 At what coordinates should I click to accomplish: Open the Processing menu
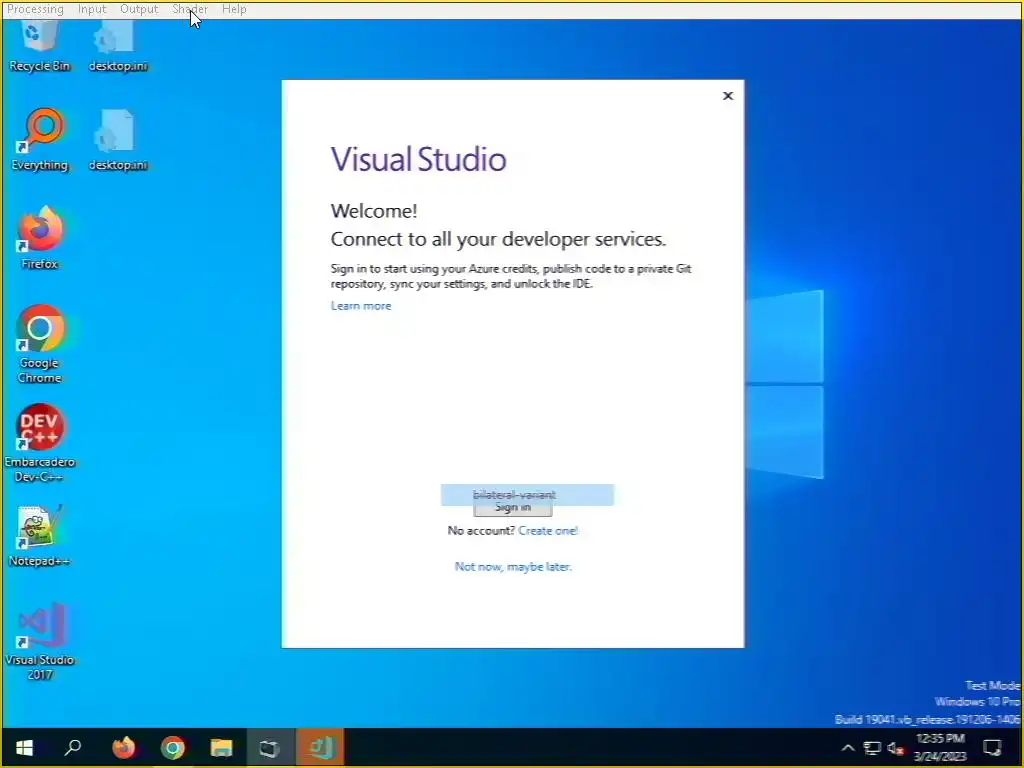pyautogui.click(x=35, y=9)
